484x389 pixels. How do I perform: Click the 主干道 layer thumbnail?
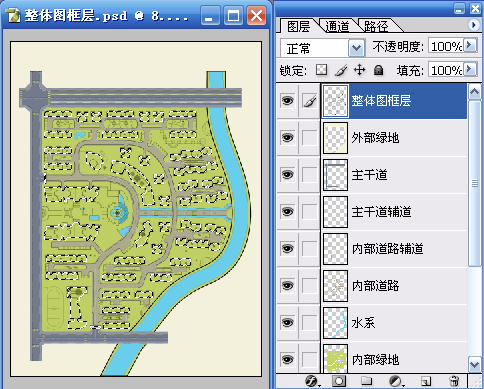point(335,175)
